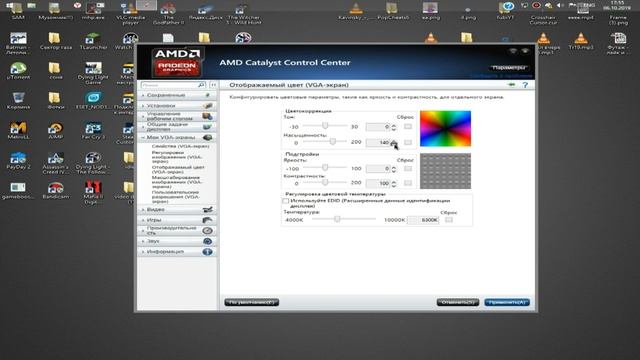Select Свойства (VGA-экран) in the tree
Viewport: 640px width, 360px height.
pos(180,146)
